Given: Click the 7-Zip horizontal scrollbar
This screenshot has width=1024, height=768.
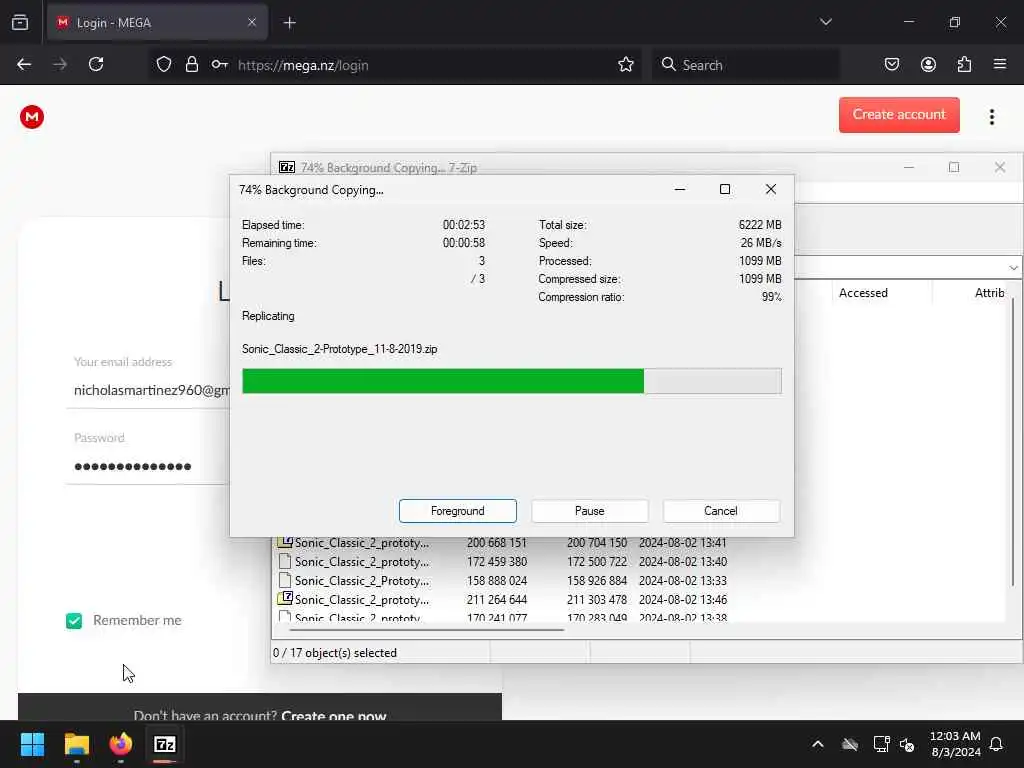Looking at the screenshot, I should (426, 630).
